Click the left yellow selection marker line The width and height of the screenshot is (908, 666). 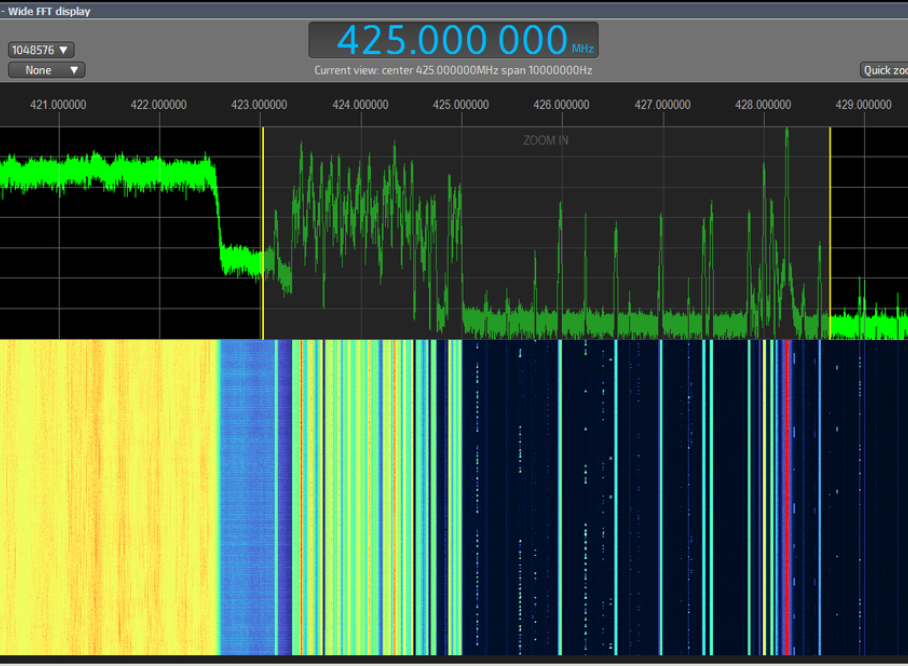coord(263,233)
